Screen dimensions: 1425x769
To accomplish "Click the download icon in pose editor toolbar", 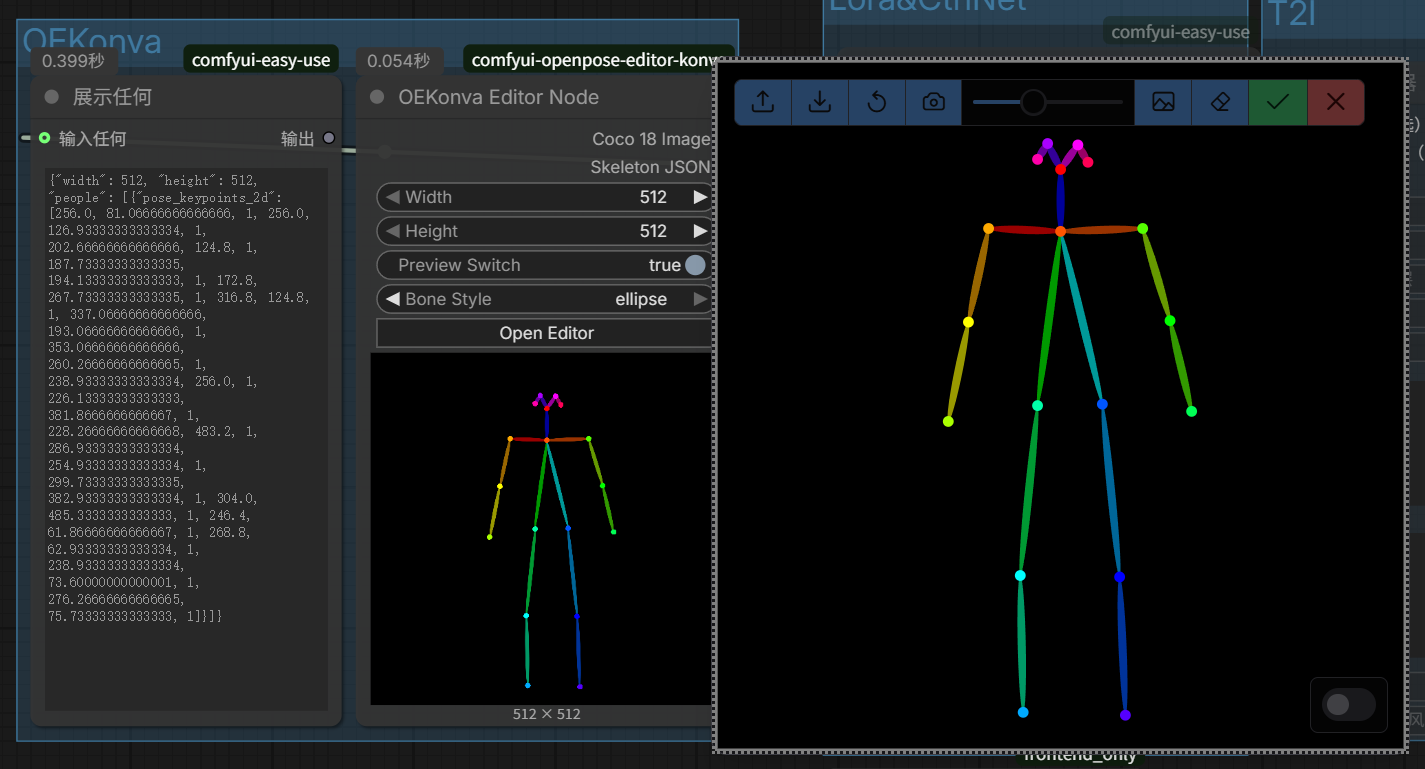I will click(x=820, y=102).
